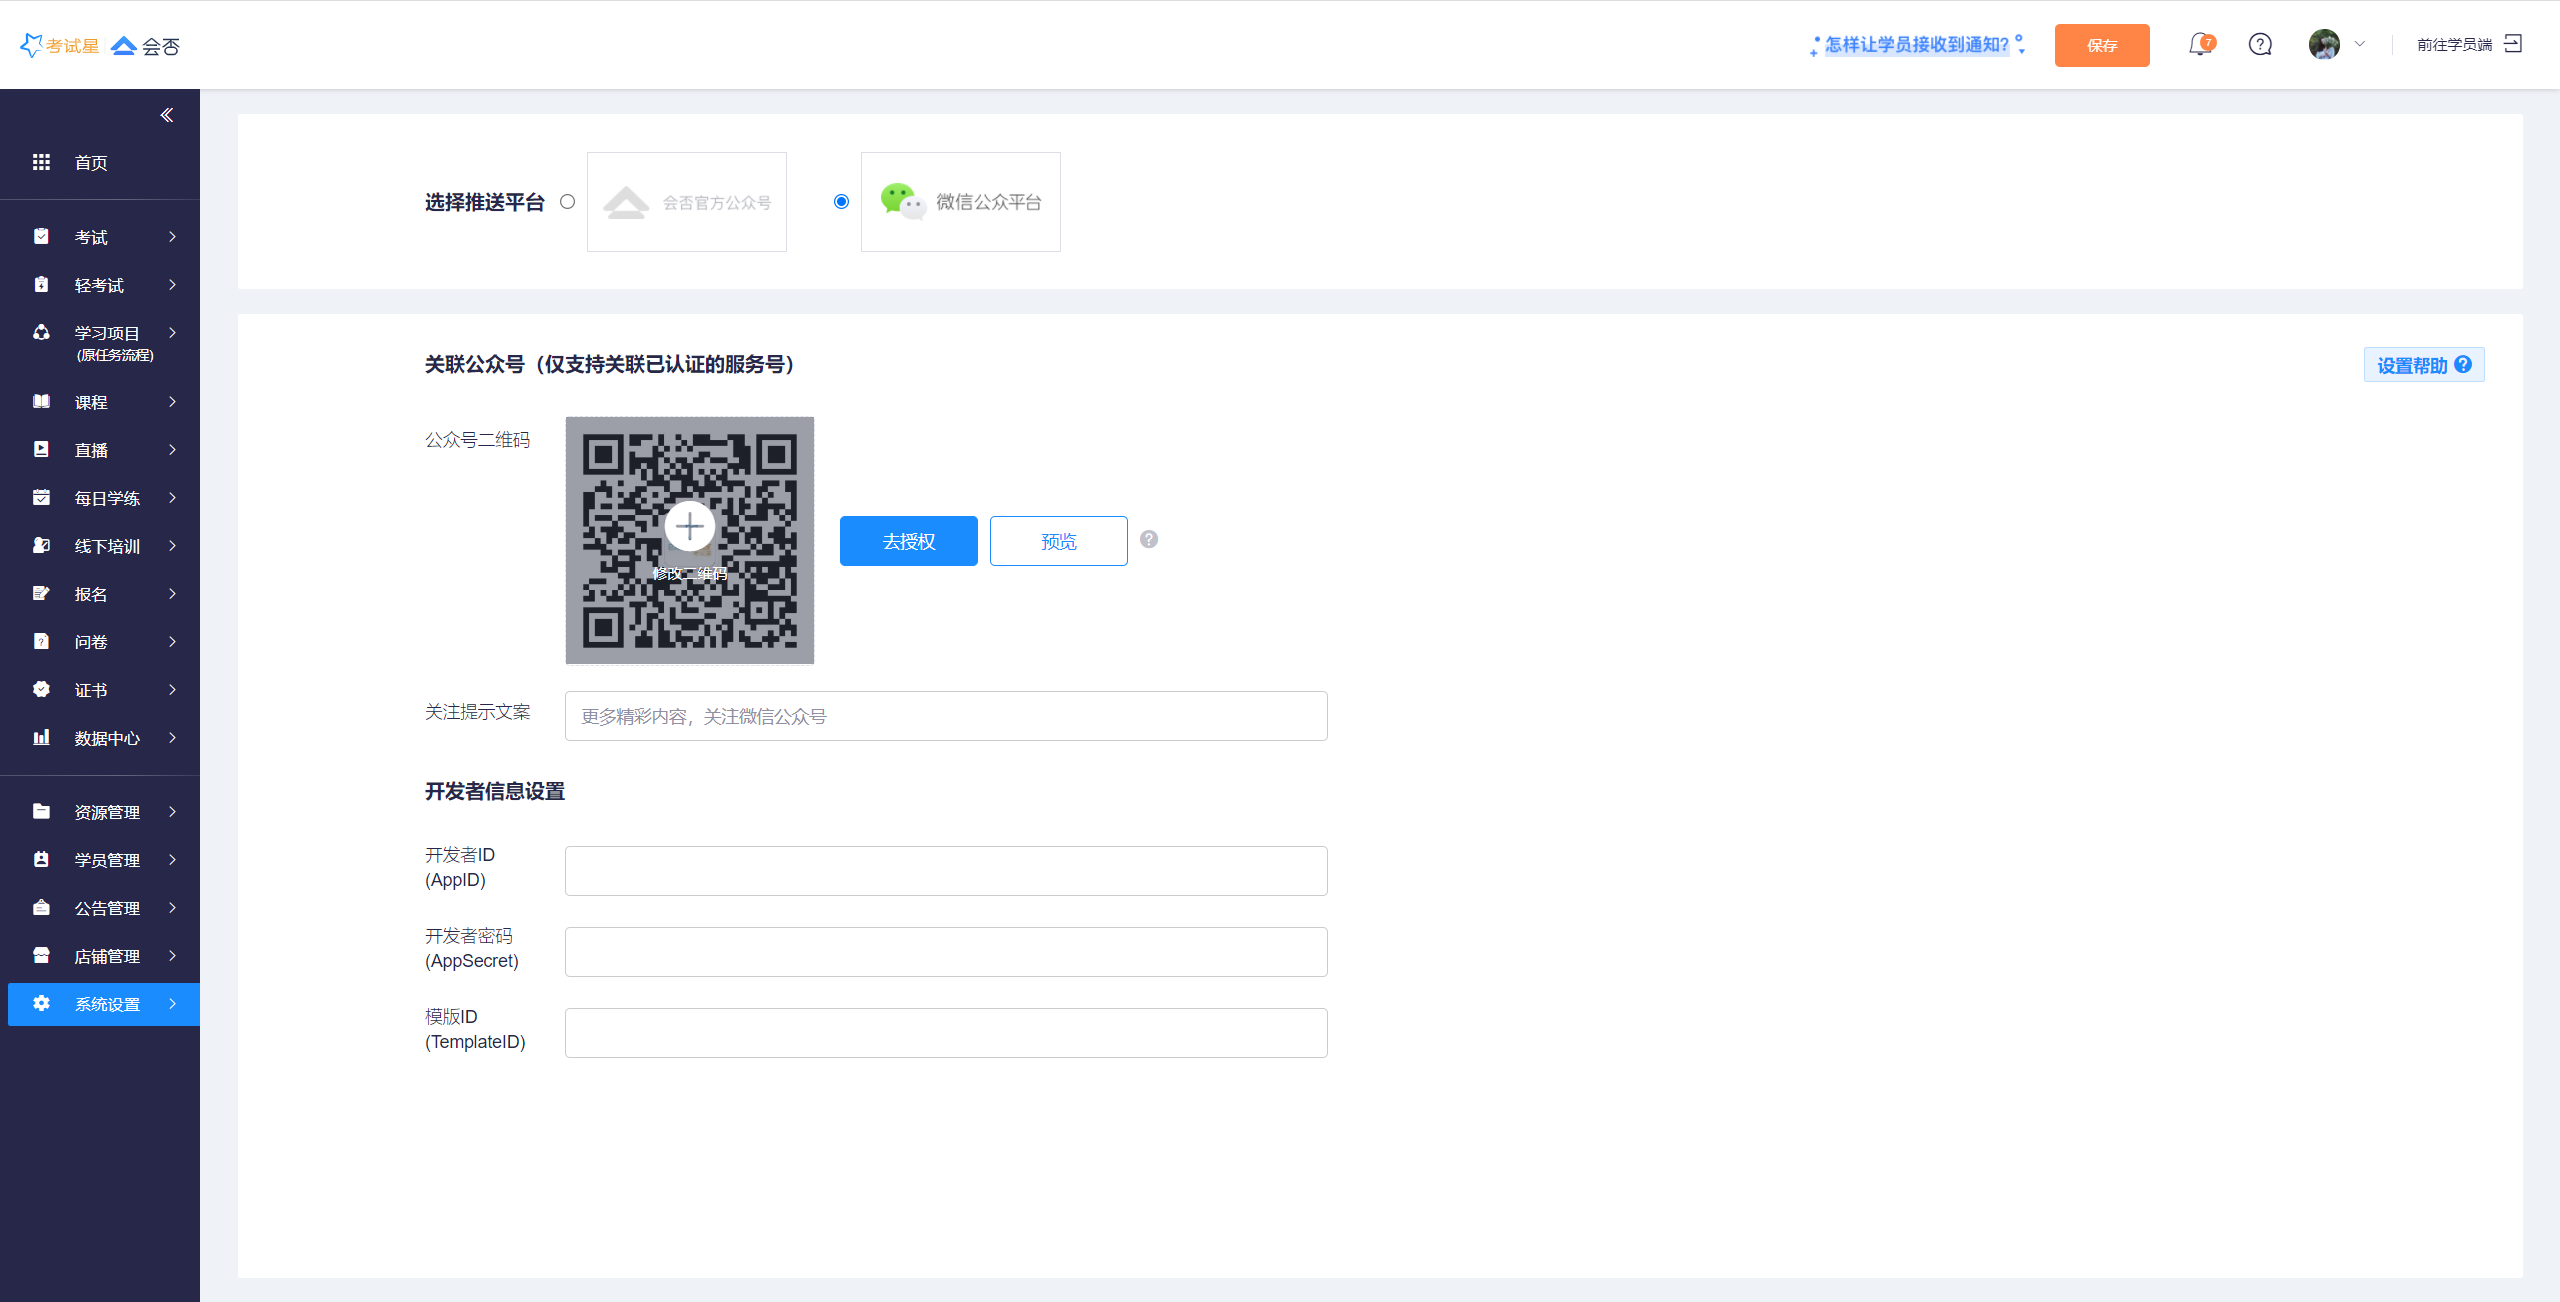This screenshot has height=1302, width=2560.
Task: Select the 微信公众平台 radio button
Action: point(841,202)
